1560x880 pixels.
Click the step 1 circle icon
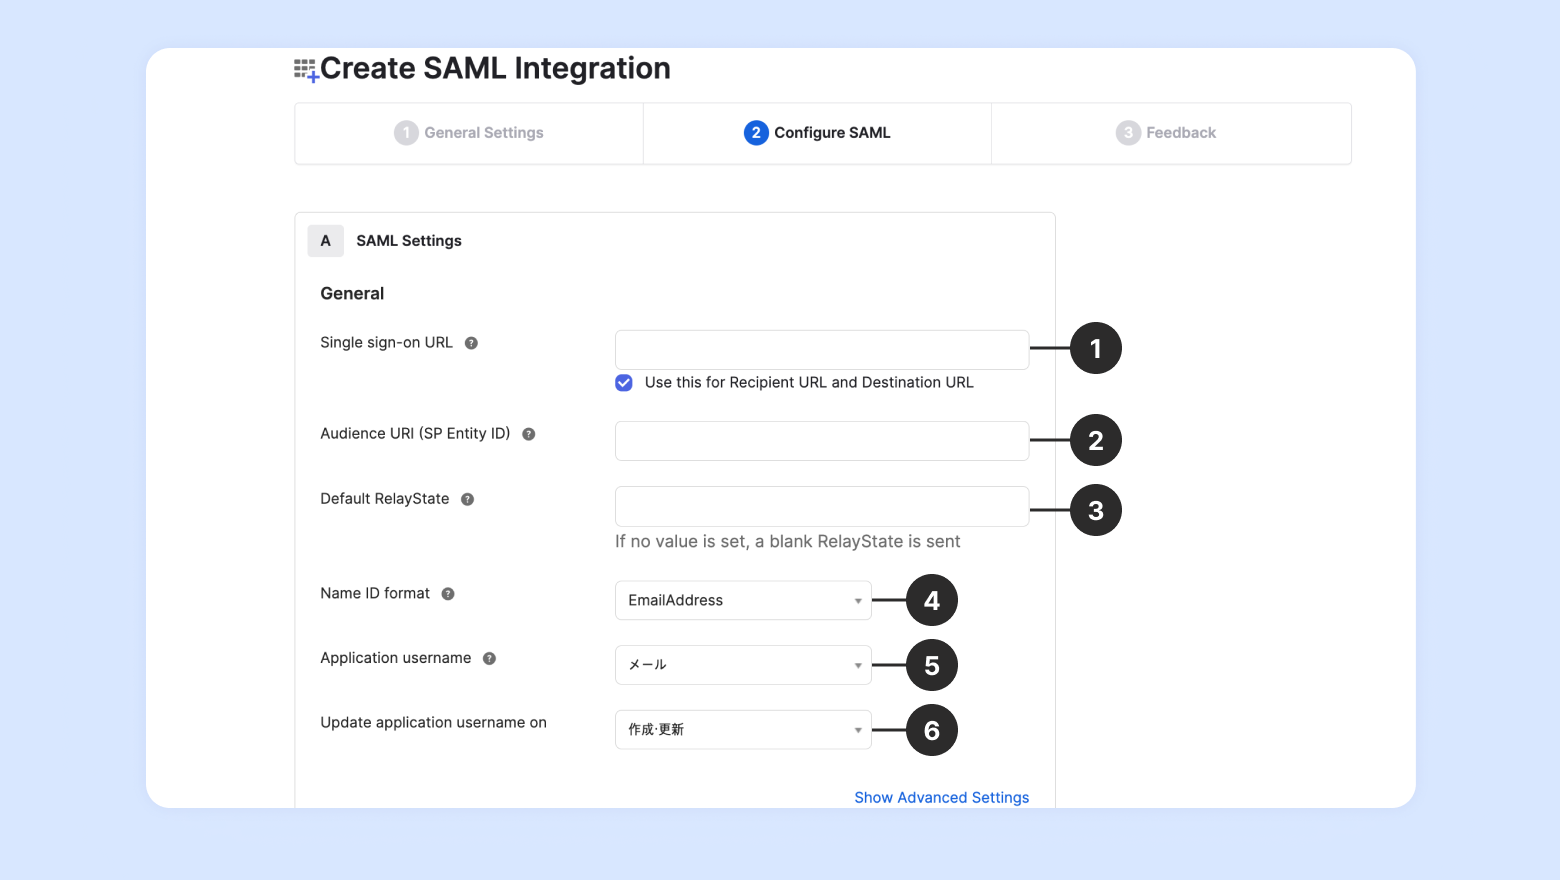click(x=406, y=133)
